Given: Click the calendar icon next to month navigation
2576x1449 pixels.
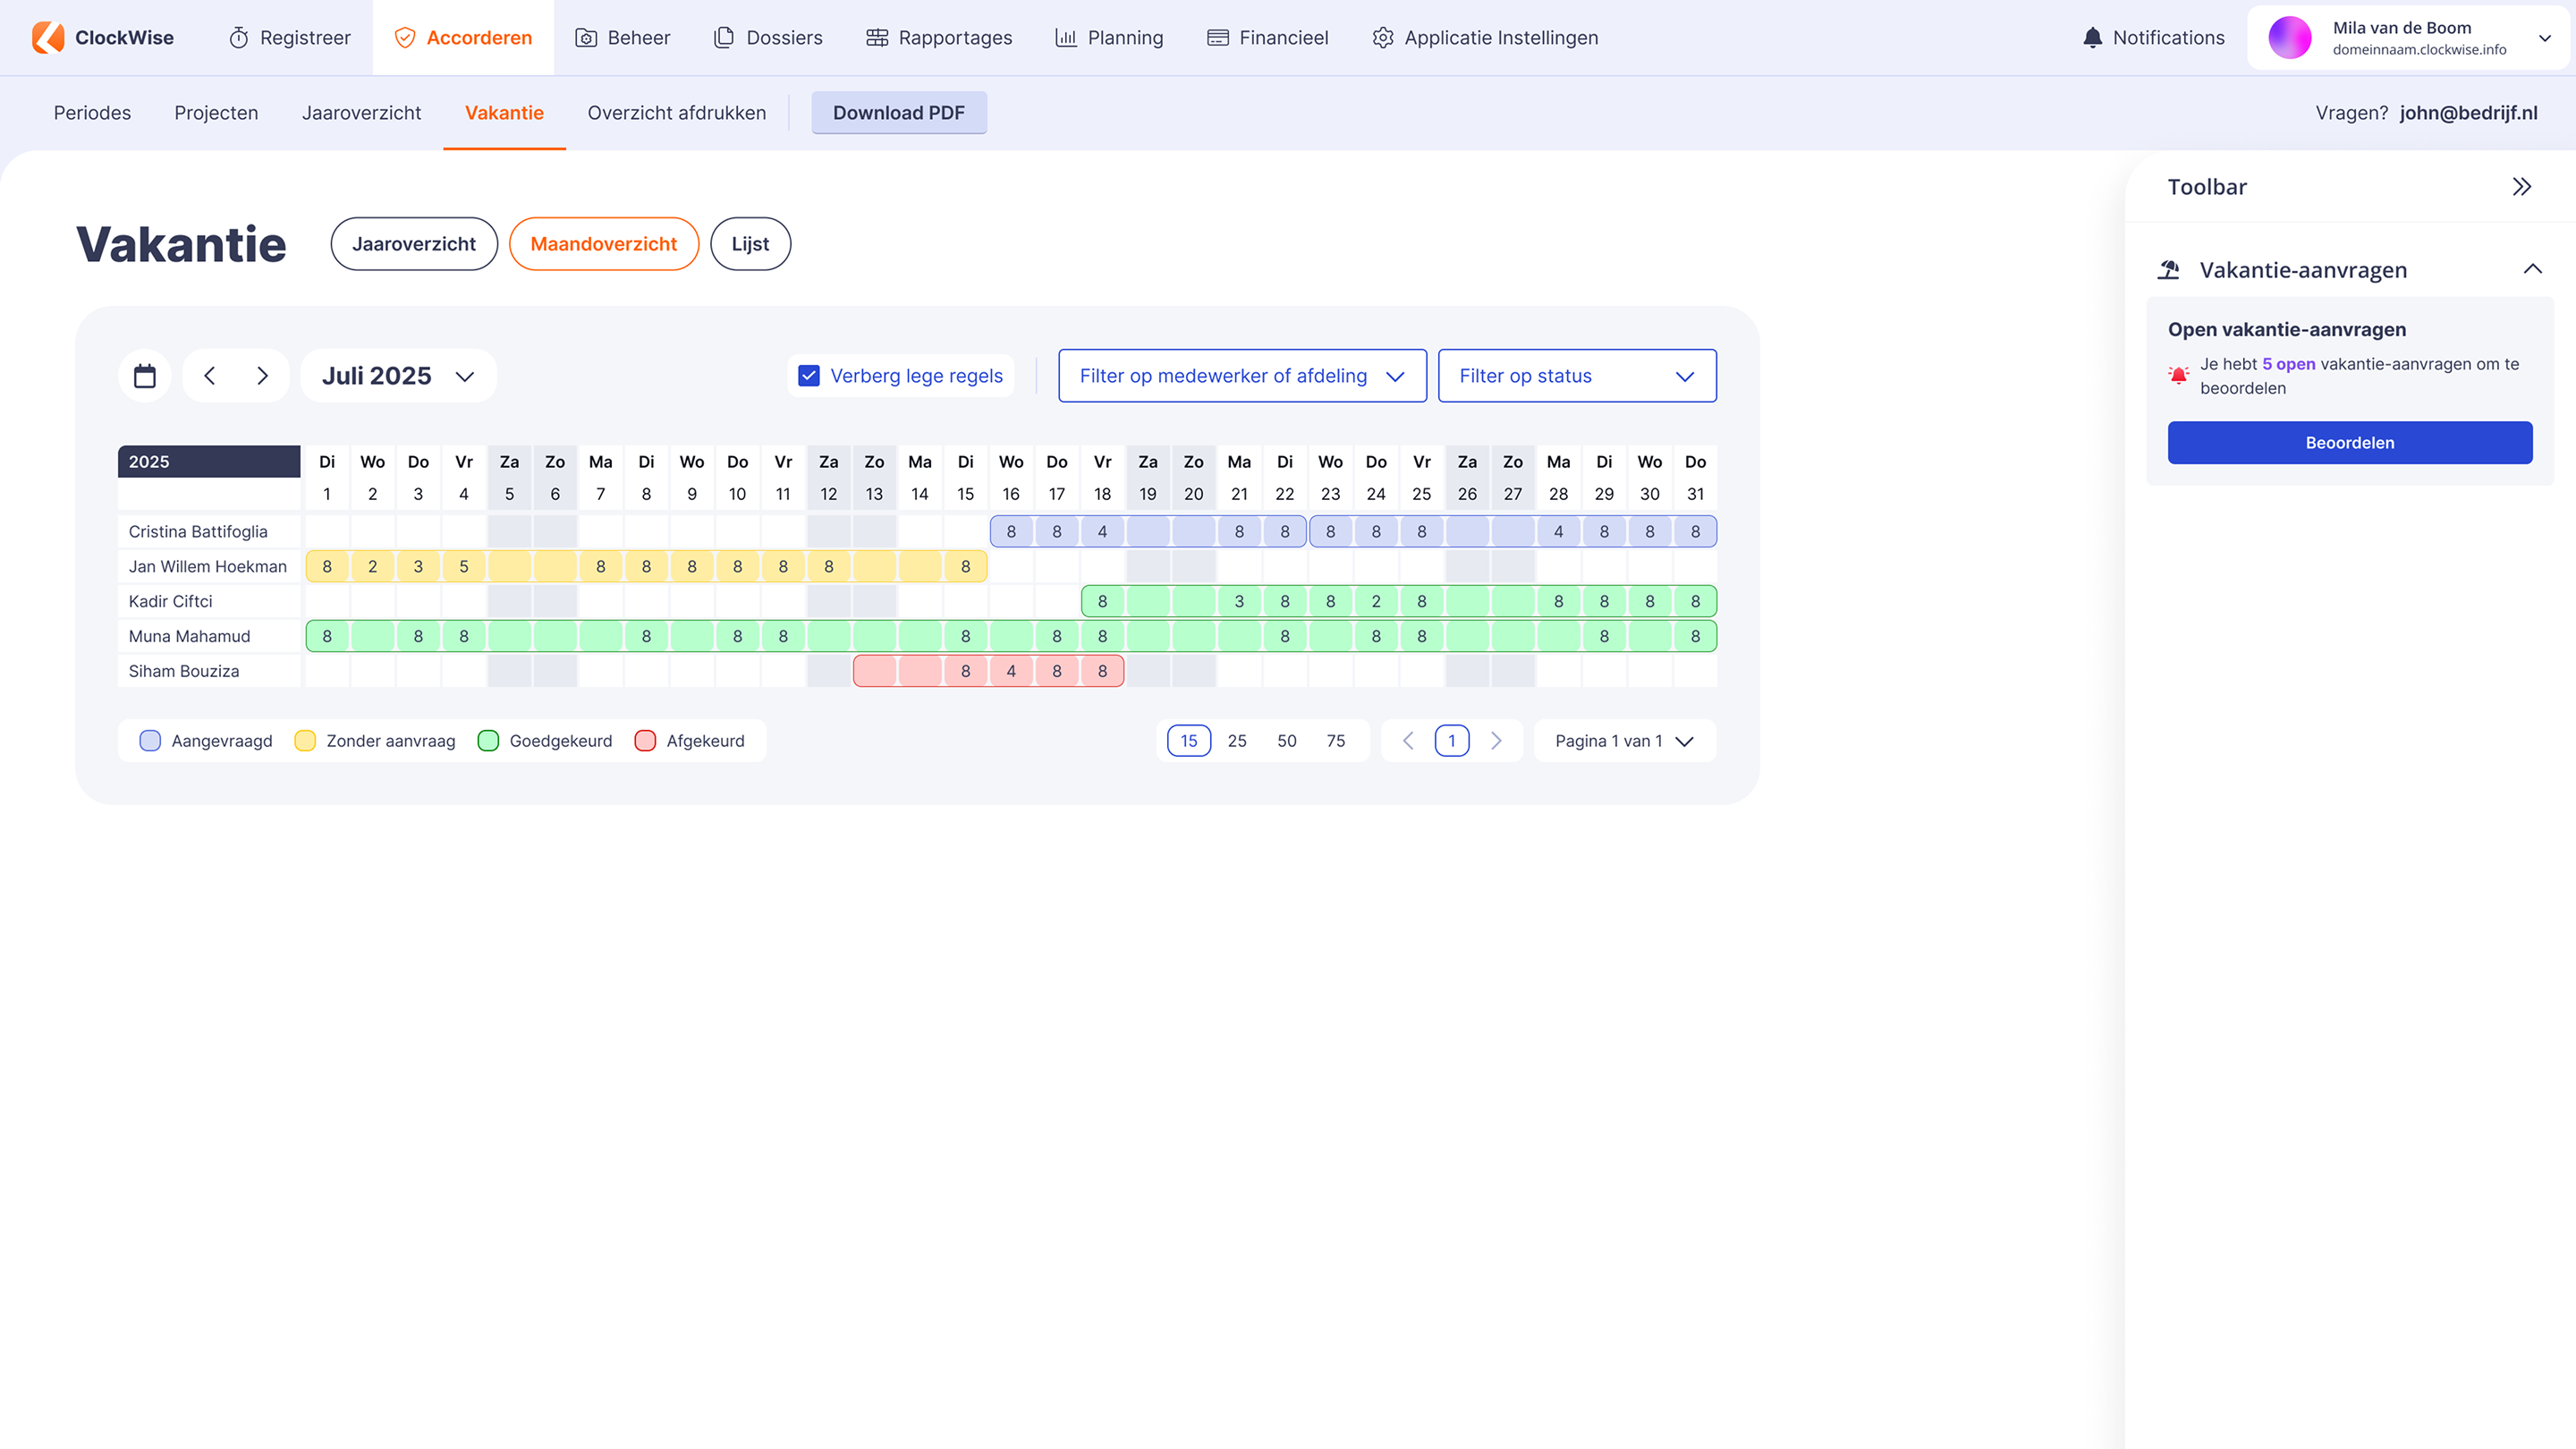Looking at the screenshot, I should tap(145, 376).
